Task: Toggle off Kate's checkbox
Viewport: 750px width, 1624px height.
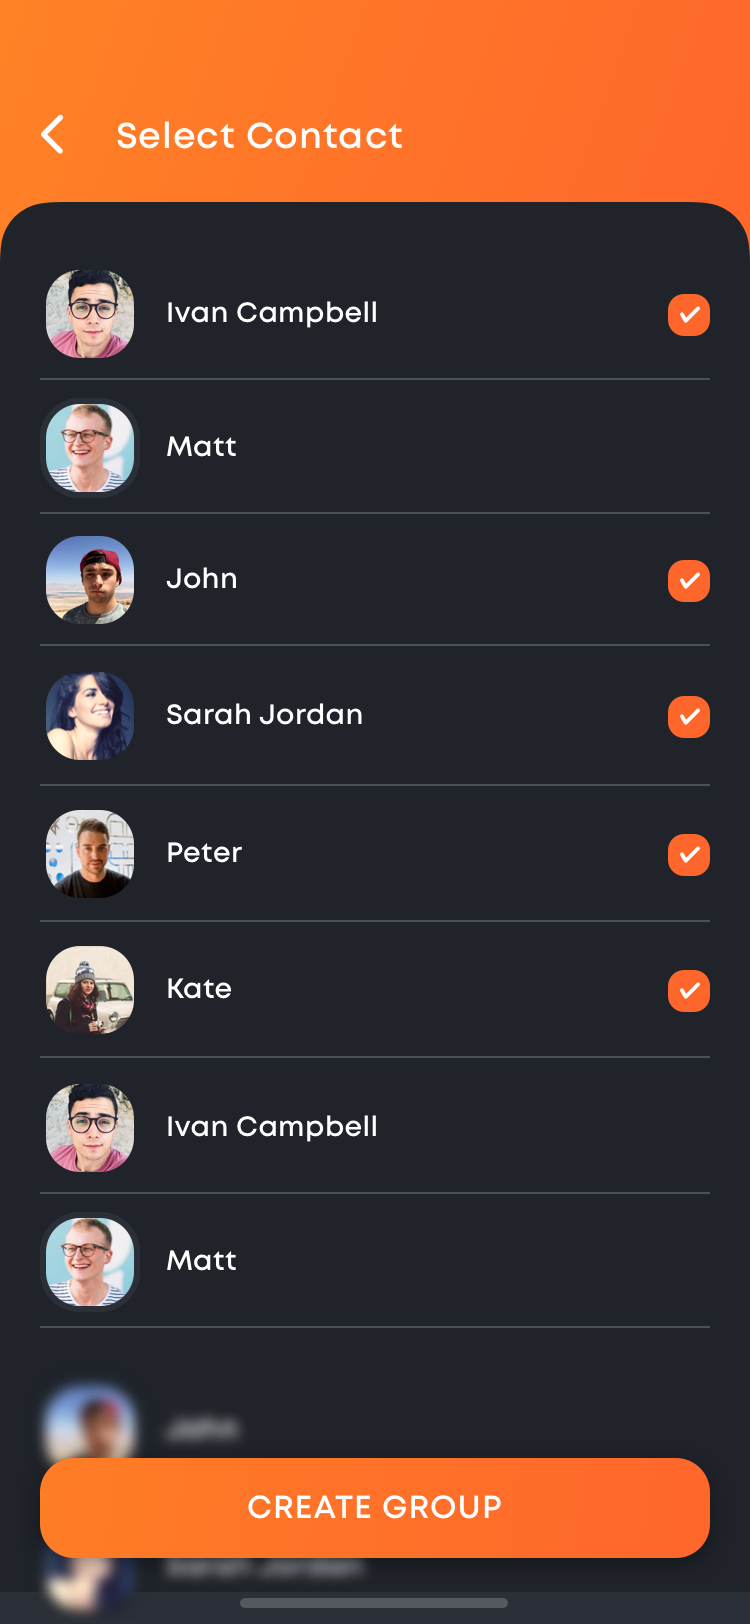Action: pyautogui.click(x=688, y=991)
